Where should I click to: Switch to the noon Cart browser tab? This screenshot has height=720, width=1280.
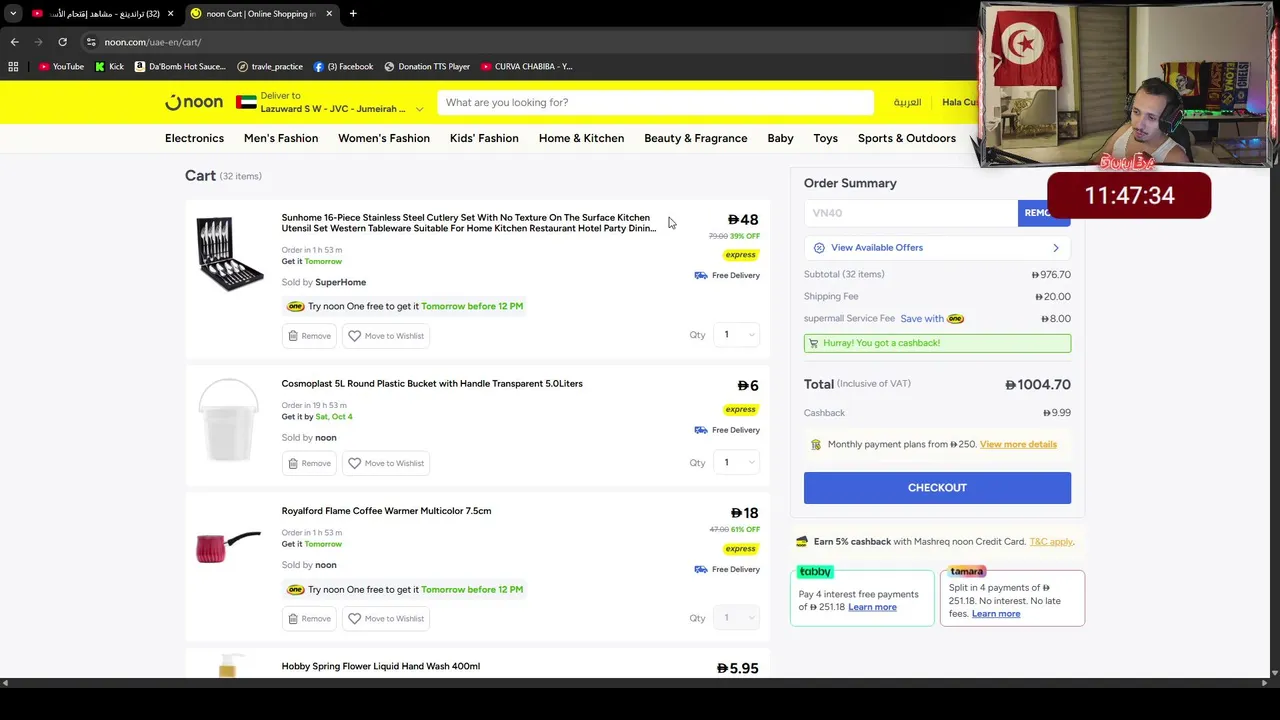point(260,14)
